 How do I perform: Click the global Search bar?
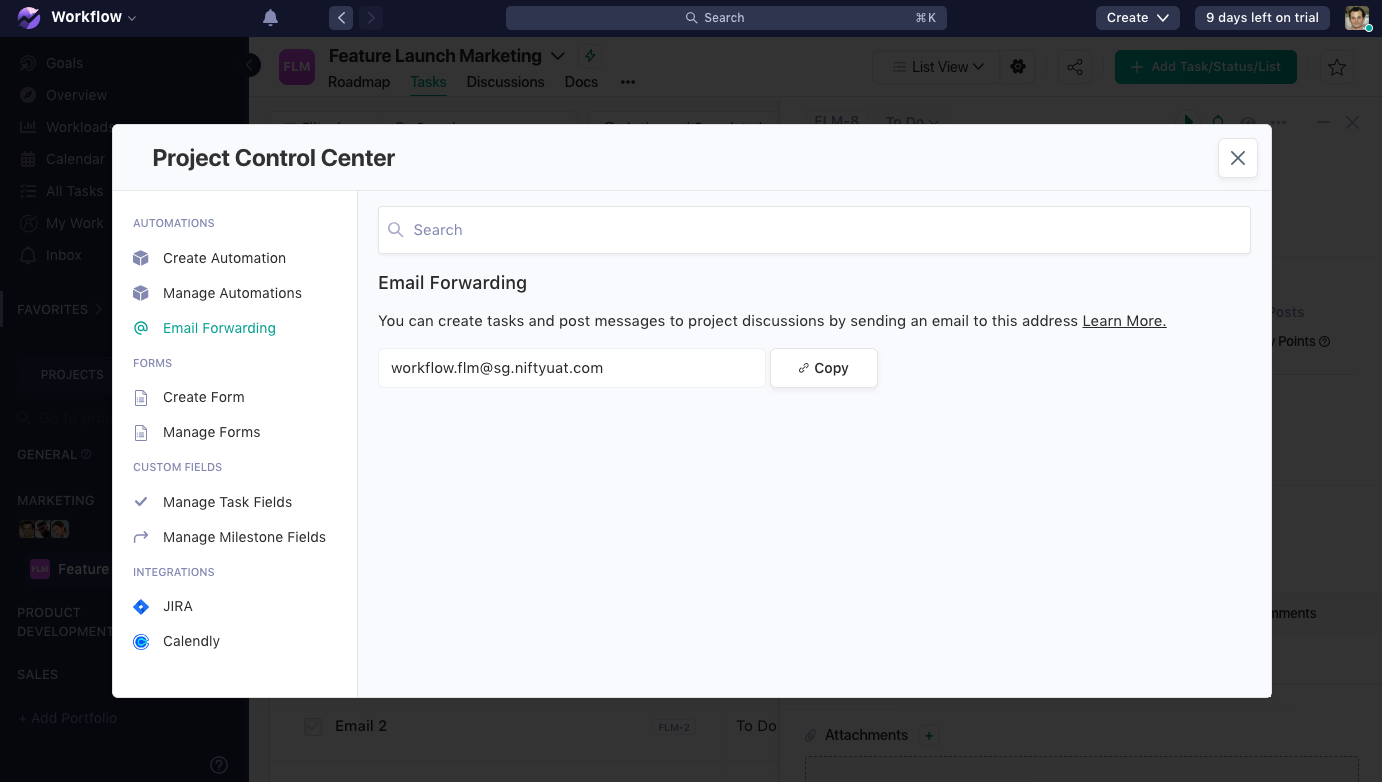[x=726, y=18]
